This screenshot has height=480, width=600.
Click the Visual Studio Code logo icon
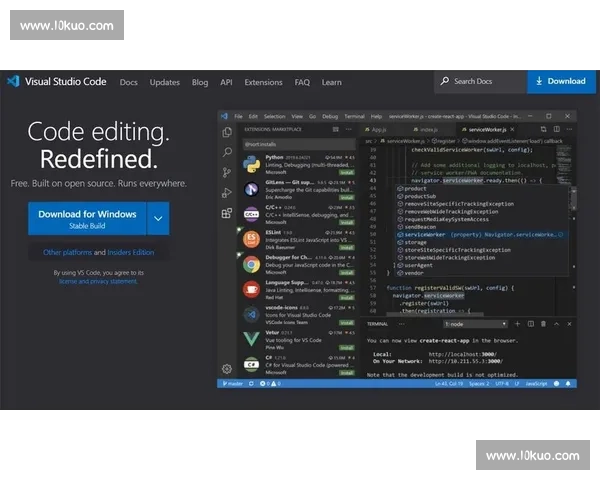point(13,81)
